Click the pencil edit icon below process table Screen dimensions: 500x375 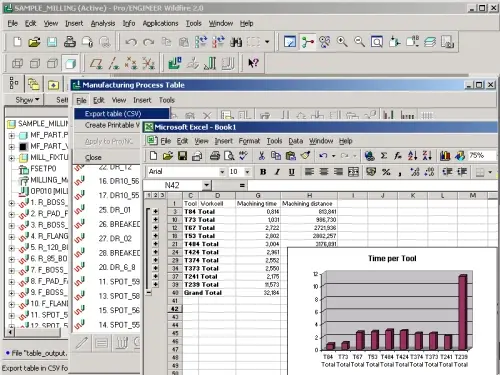coord(82,343)
